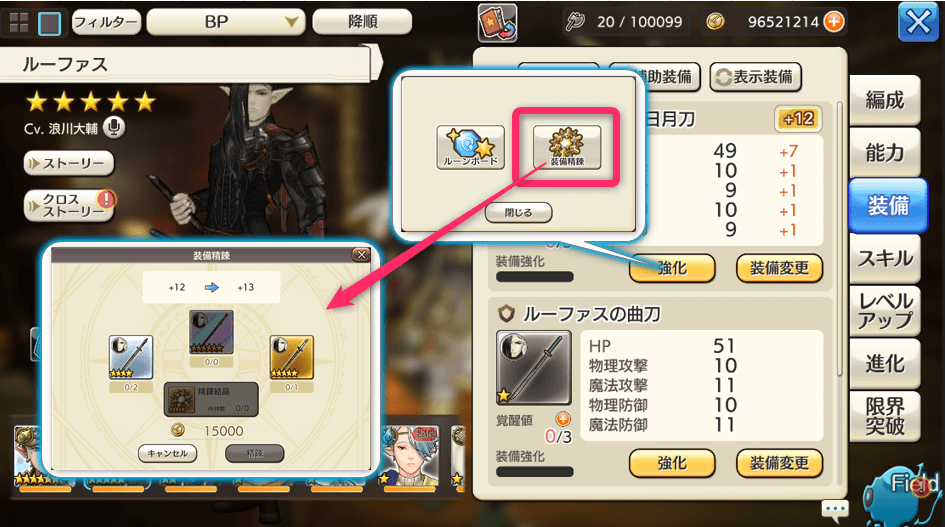Switch to single card view icon

(49, 24)
